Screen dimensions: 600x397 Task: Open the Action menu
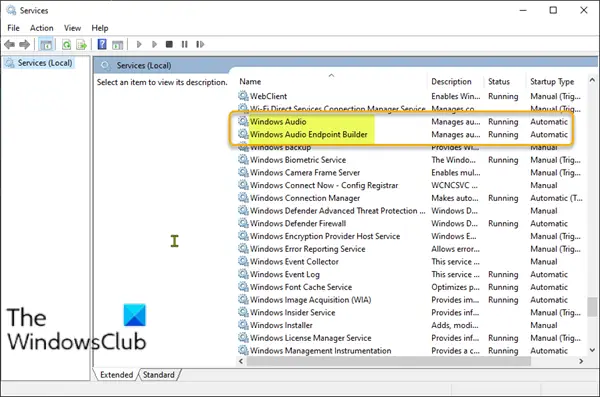42,28
